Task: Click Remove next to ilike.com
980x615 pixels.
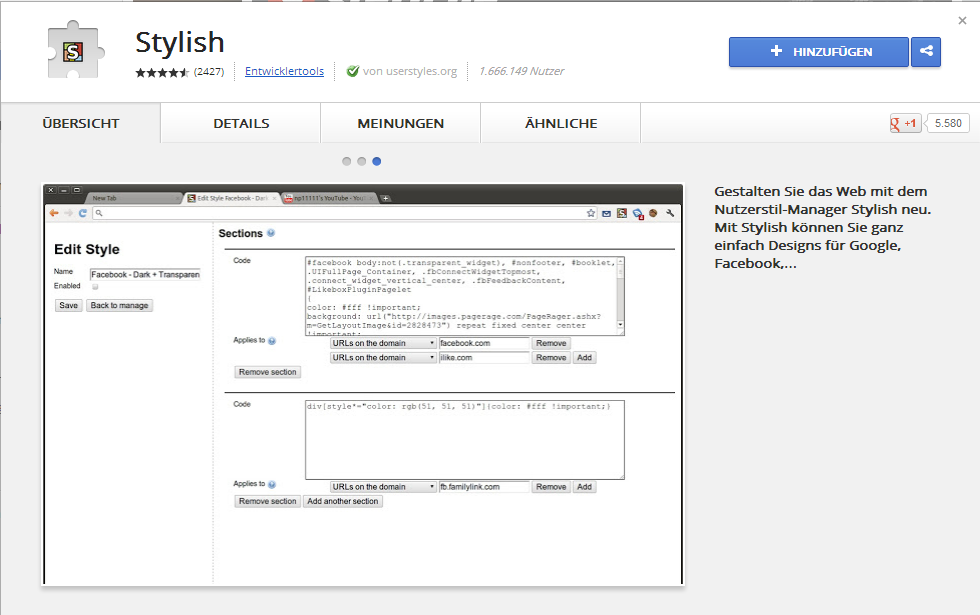Action: tap(551, 358)
